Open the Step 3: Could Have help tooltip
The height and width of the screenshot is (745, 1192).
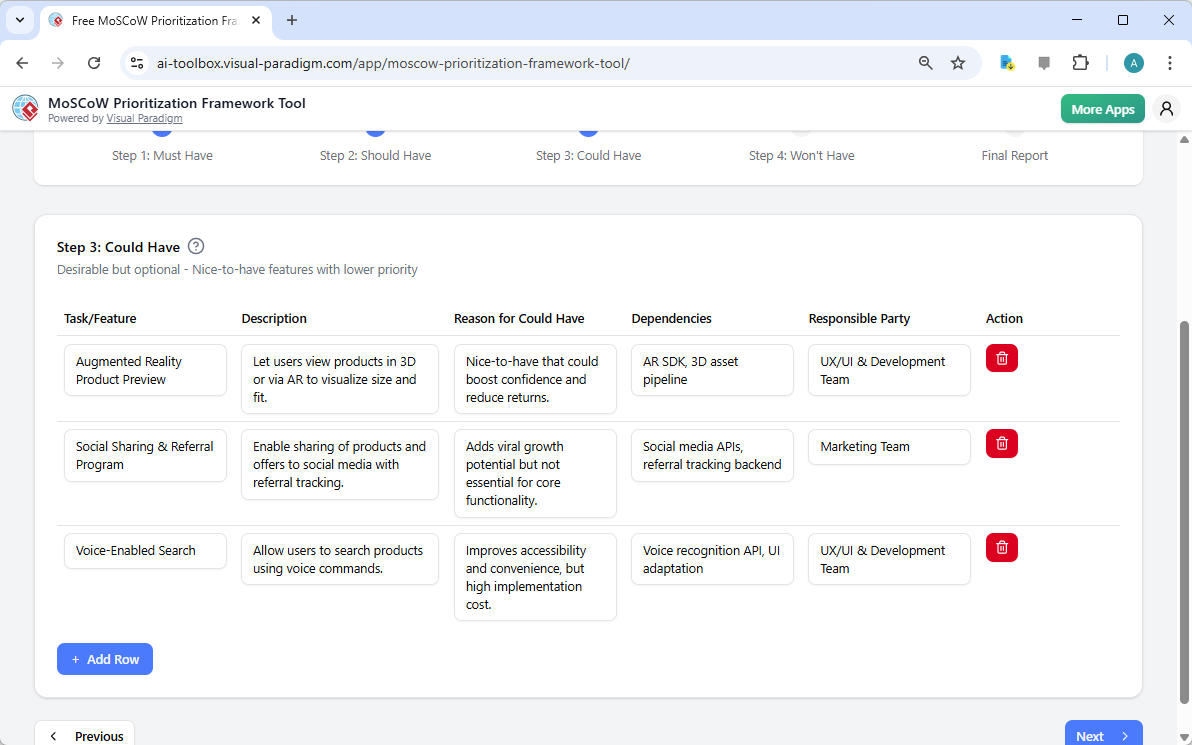coord(196,246)
